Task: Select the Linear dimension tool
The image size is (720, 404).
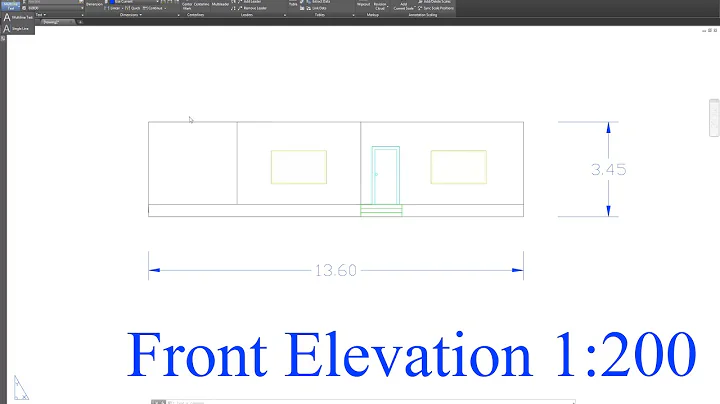Action: (112, 8)
